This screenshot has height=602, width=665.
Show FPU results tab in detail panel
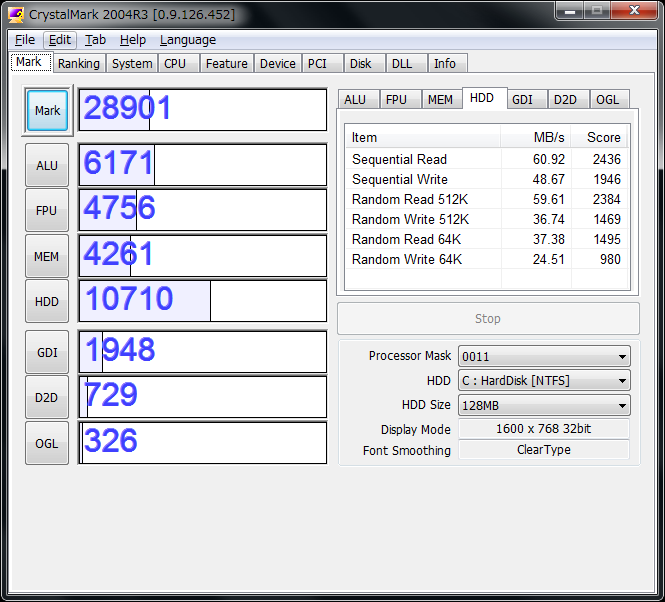400,99
